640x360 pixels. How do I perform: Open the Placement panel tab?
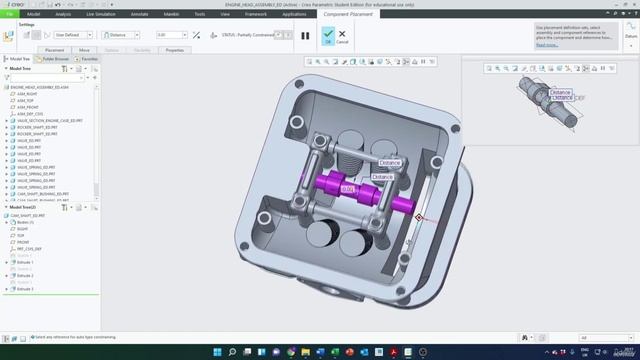point(54,50)
